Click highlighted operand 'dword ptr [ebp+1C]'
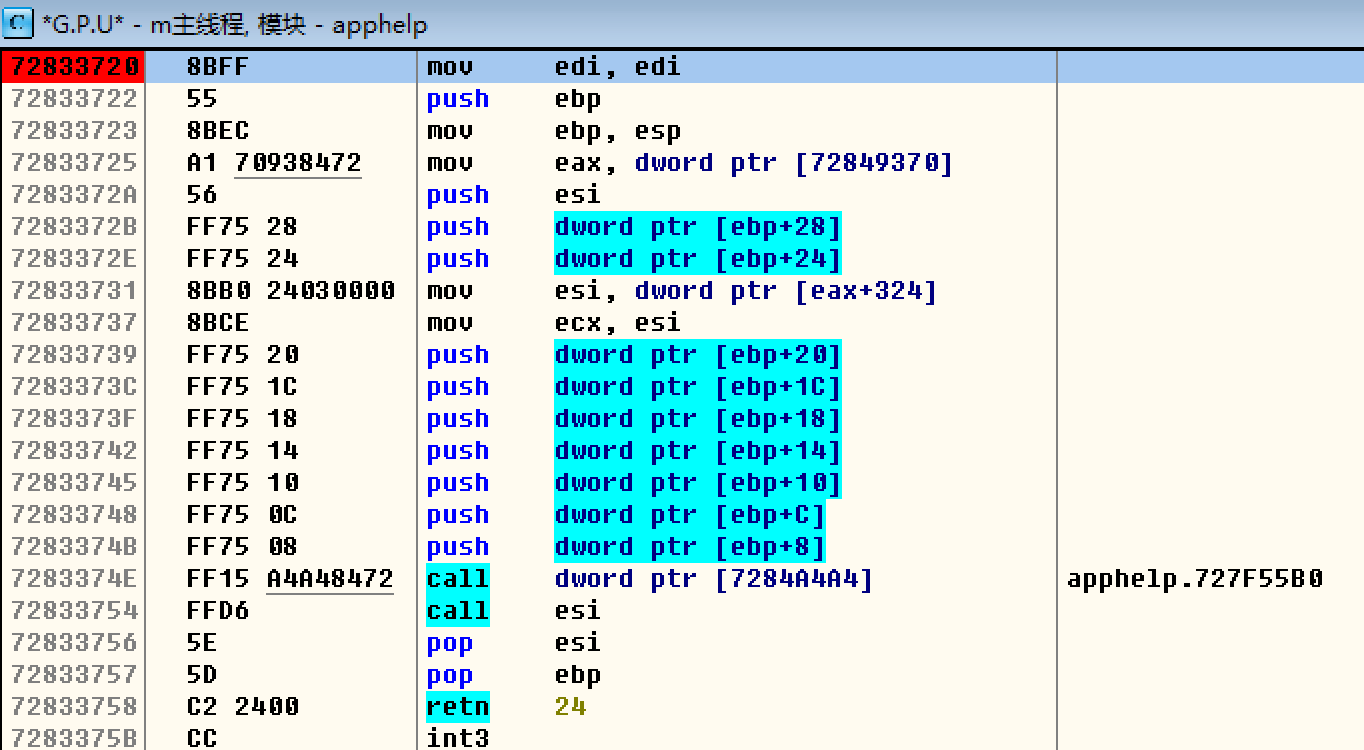 (697, 387)
